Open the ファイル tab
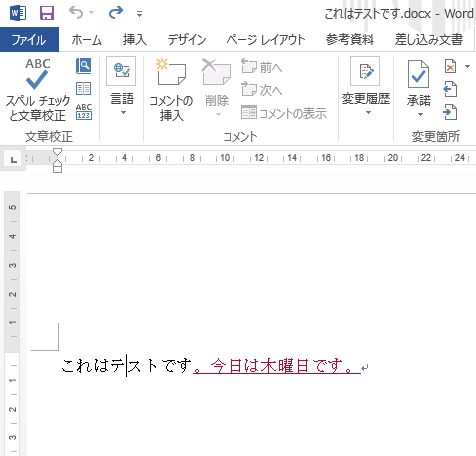Screen dimensions: 476x456 pyautogui.click(x=29, y=40)
